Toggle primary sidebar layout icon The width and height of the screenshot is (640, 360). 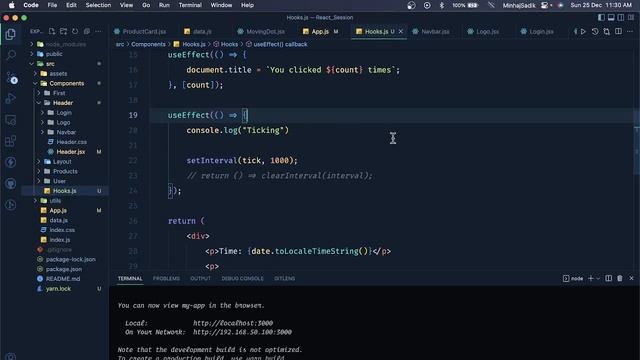(x=601, y=18)
